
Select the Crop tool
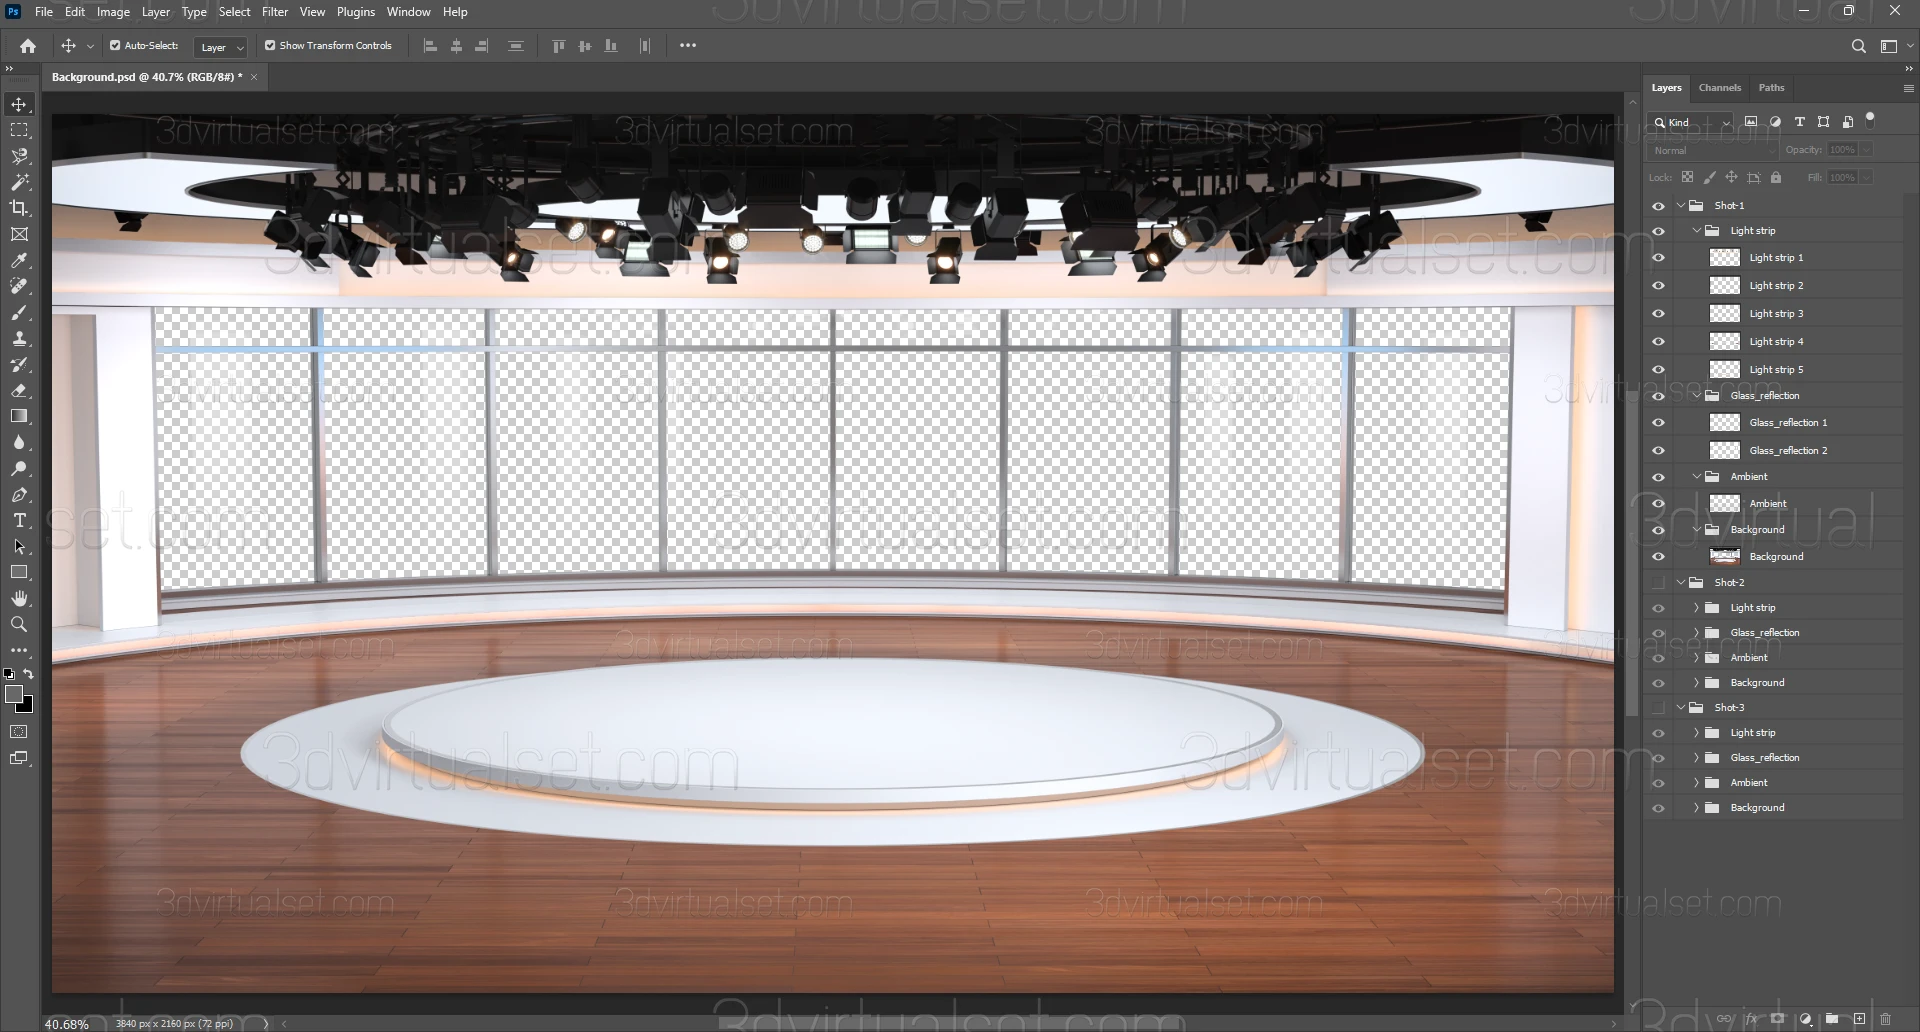[x=19, y=208]
